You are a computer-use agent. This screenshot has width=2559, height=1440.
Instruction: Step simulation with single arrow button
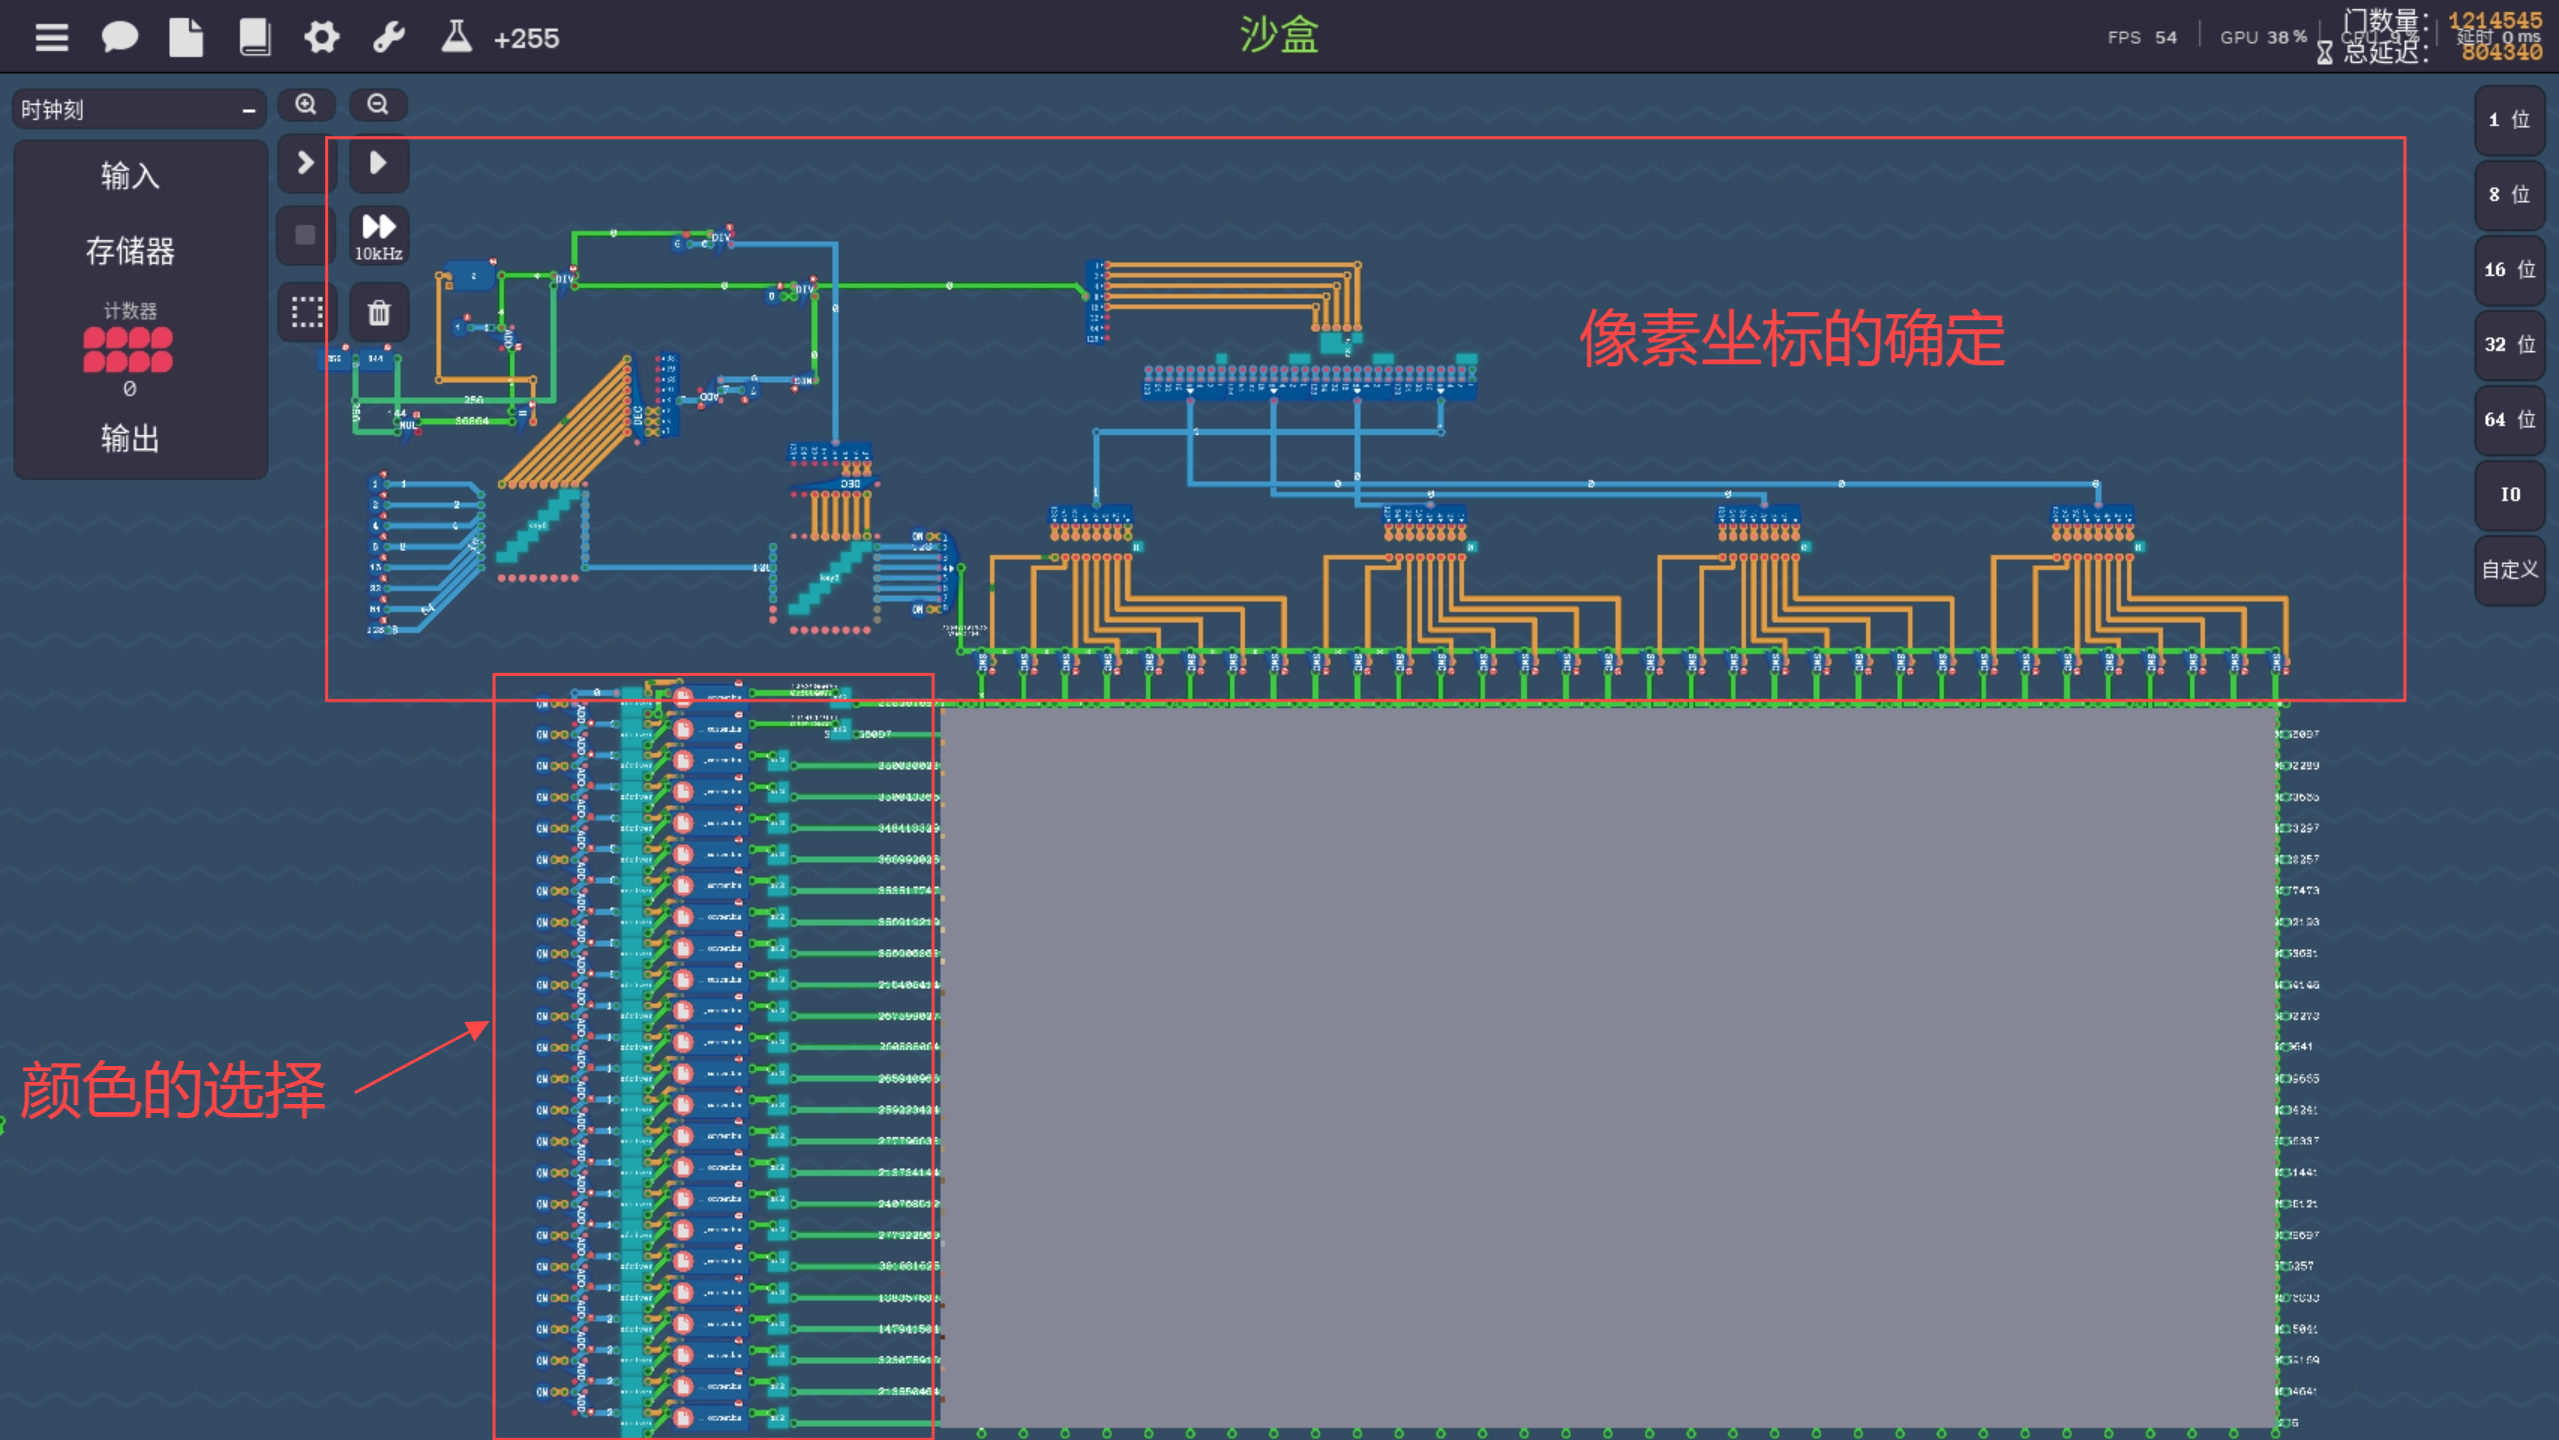click(306, 163)
